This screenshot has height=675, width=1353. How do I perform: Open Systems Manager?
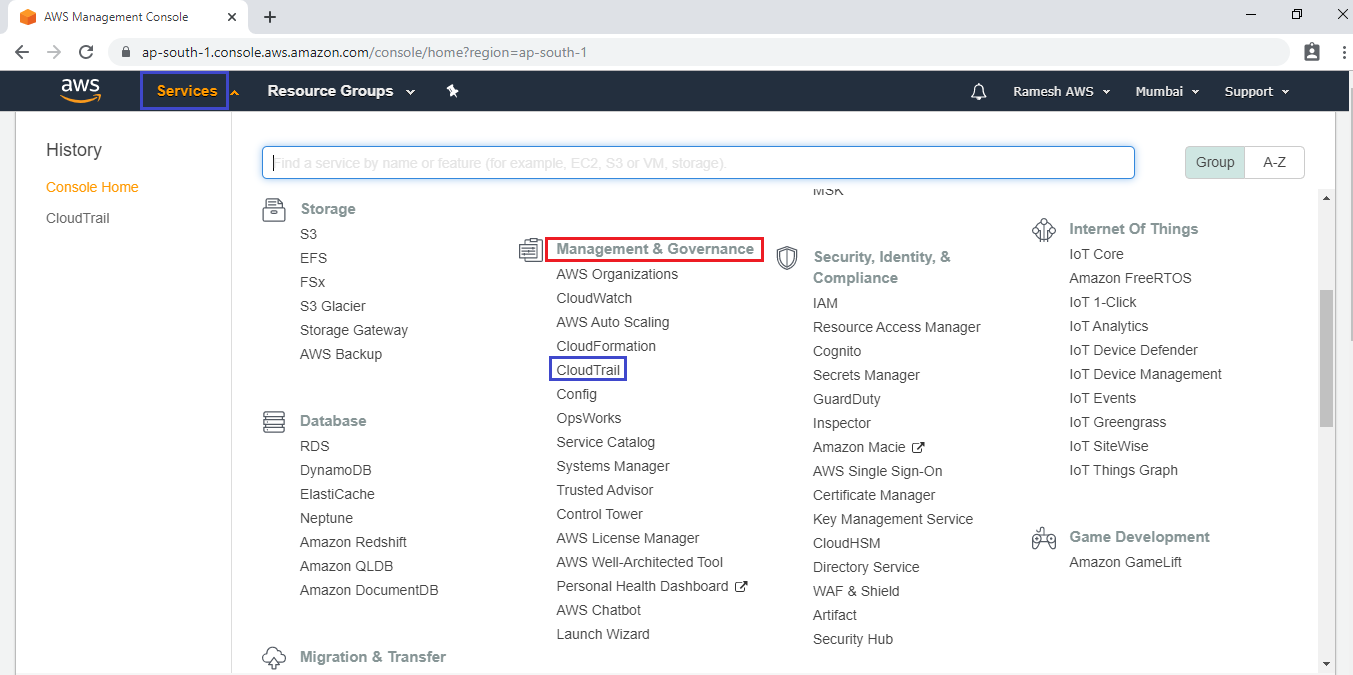613,466
